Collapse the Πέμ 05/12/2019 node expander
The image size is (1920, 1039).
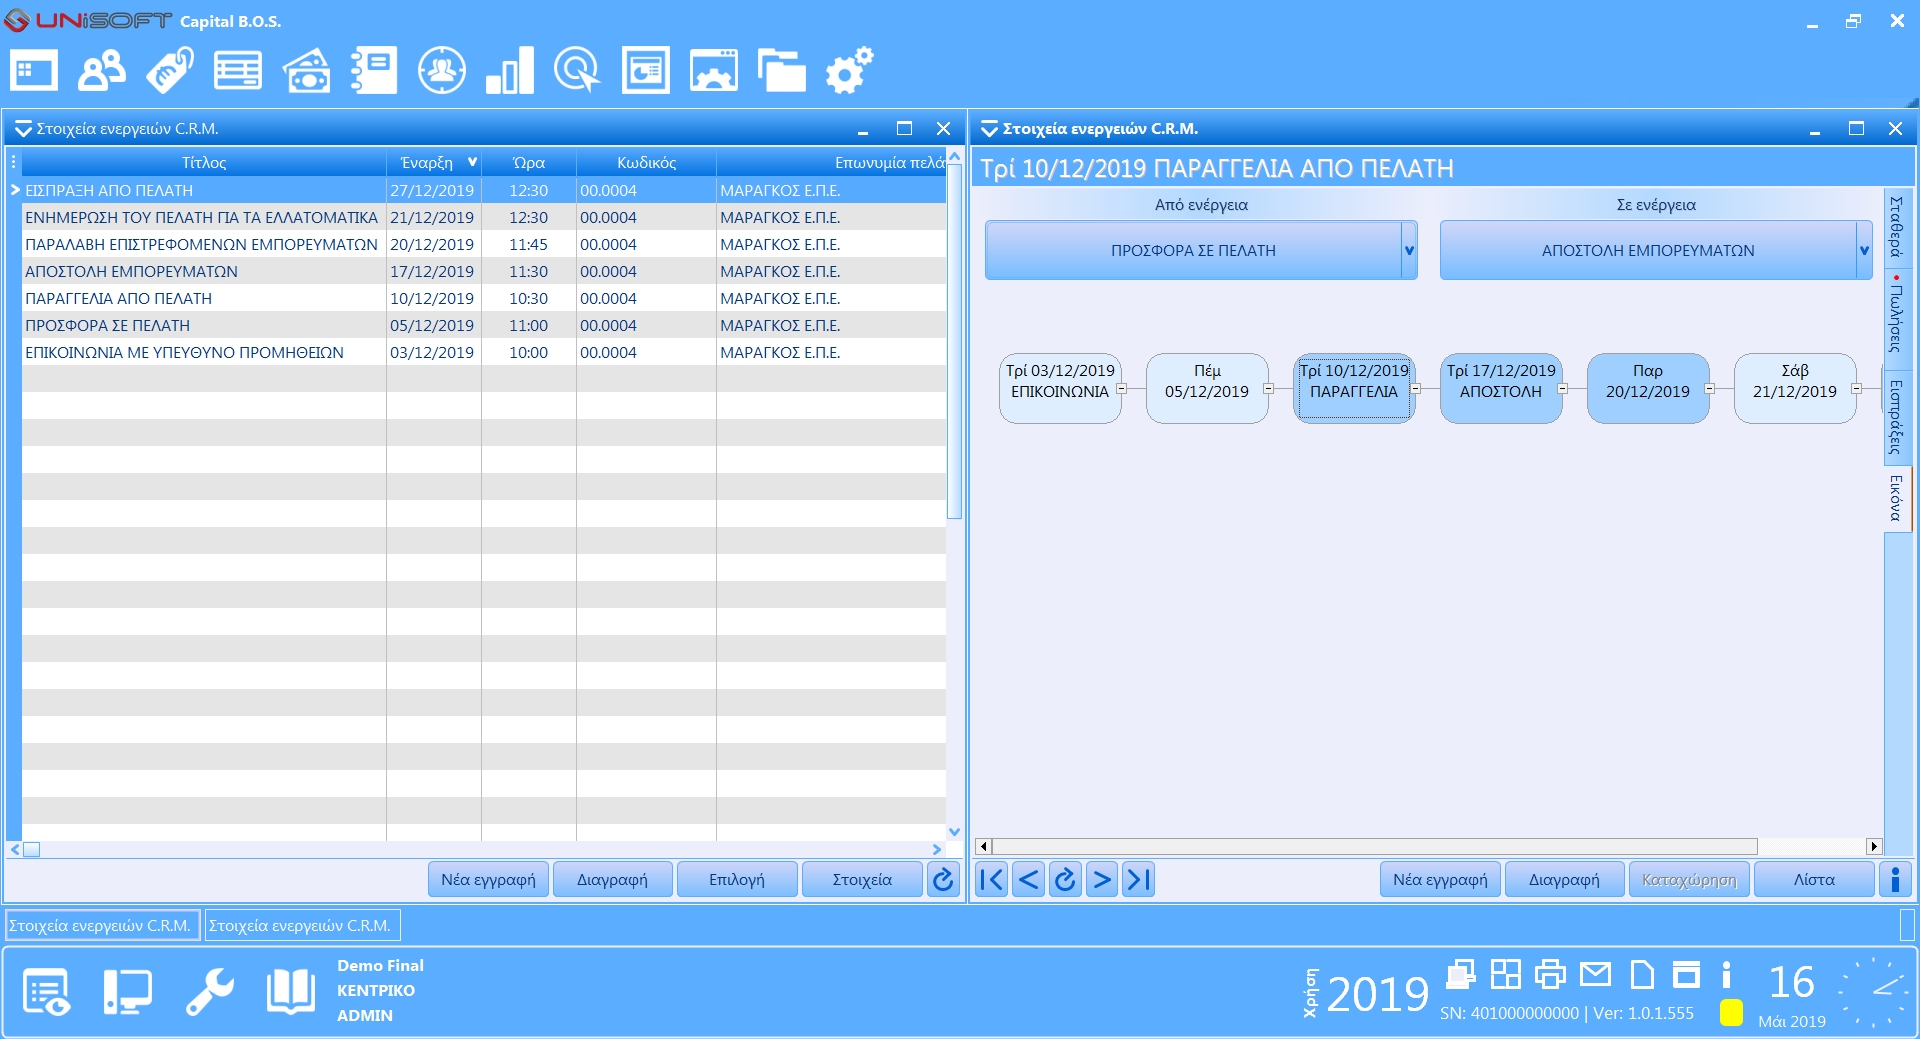[x=1268, y=389]
